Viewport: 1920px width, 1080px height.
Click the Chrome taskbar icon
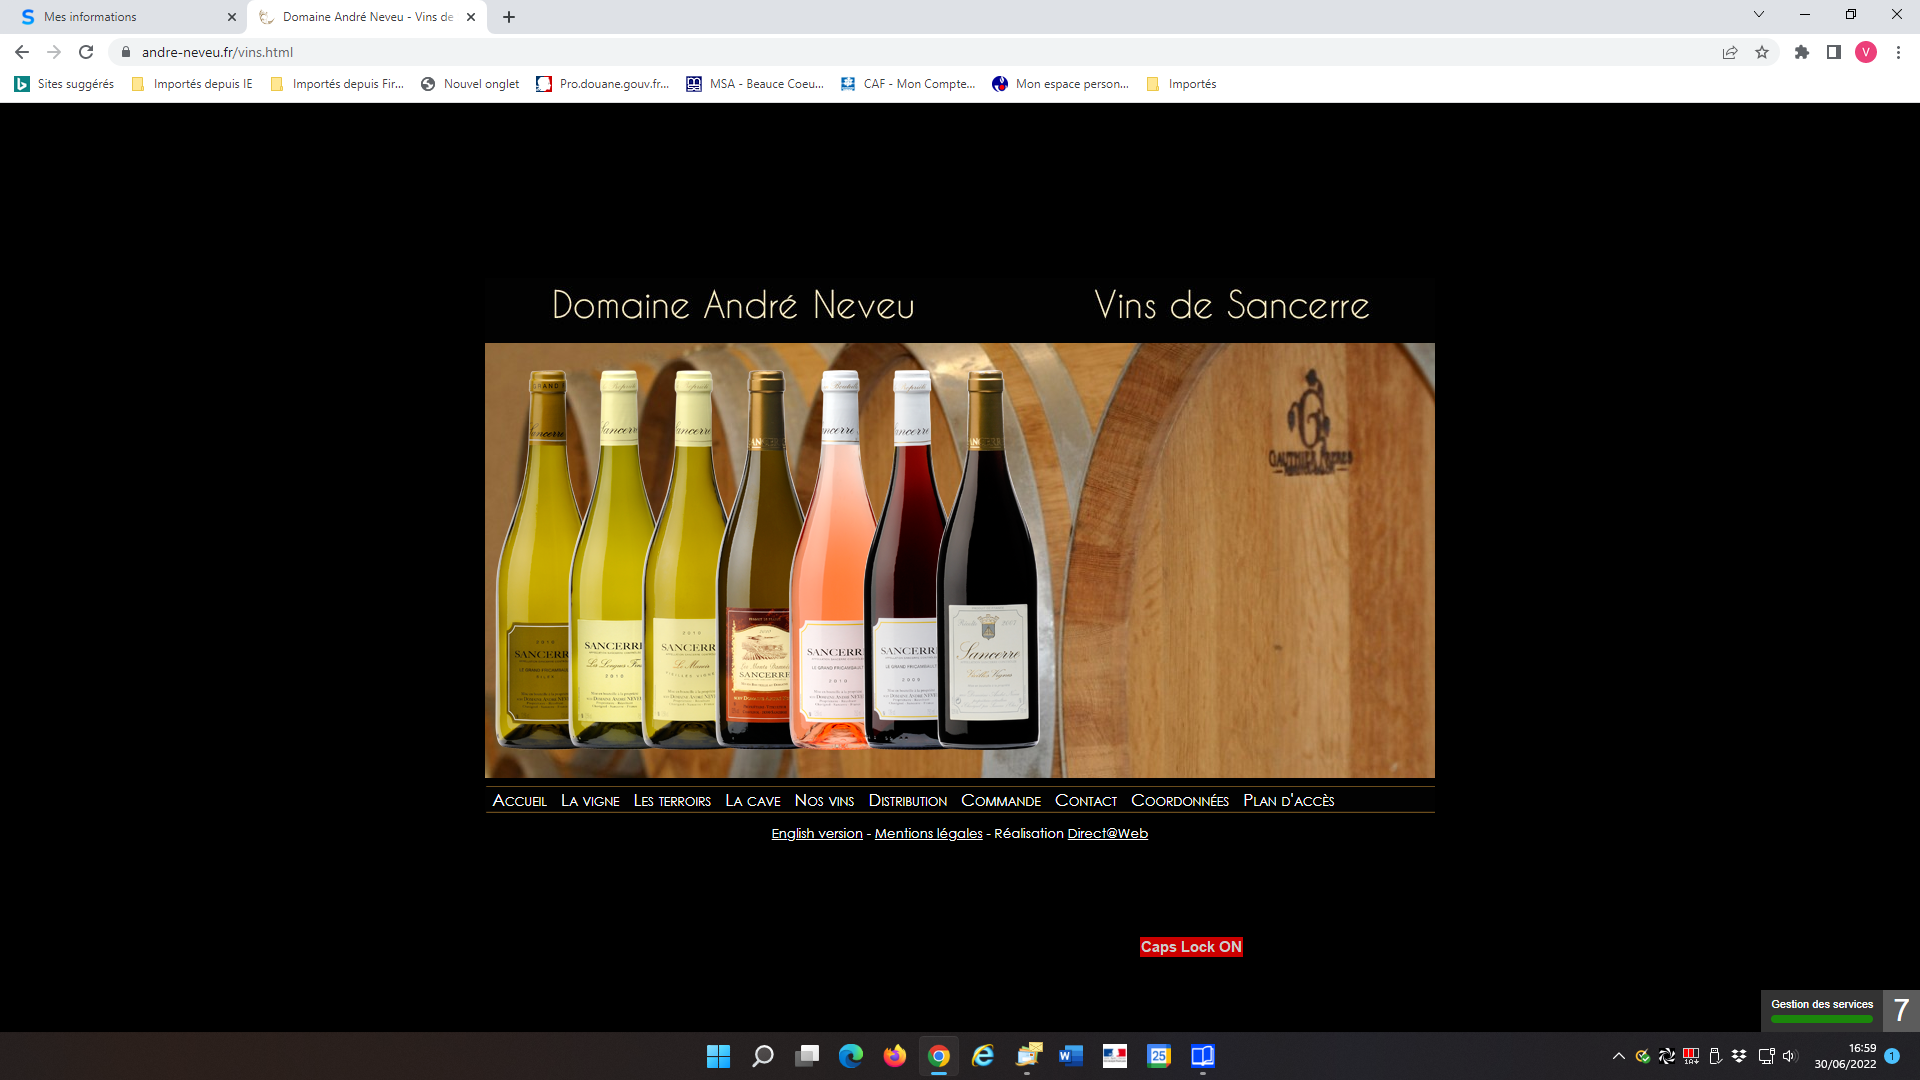(x=939, y=1056)
